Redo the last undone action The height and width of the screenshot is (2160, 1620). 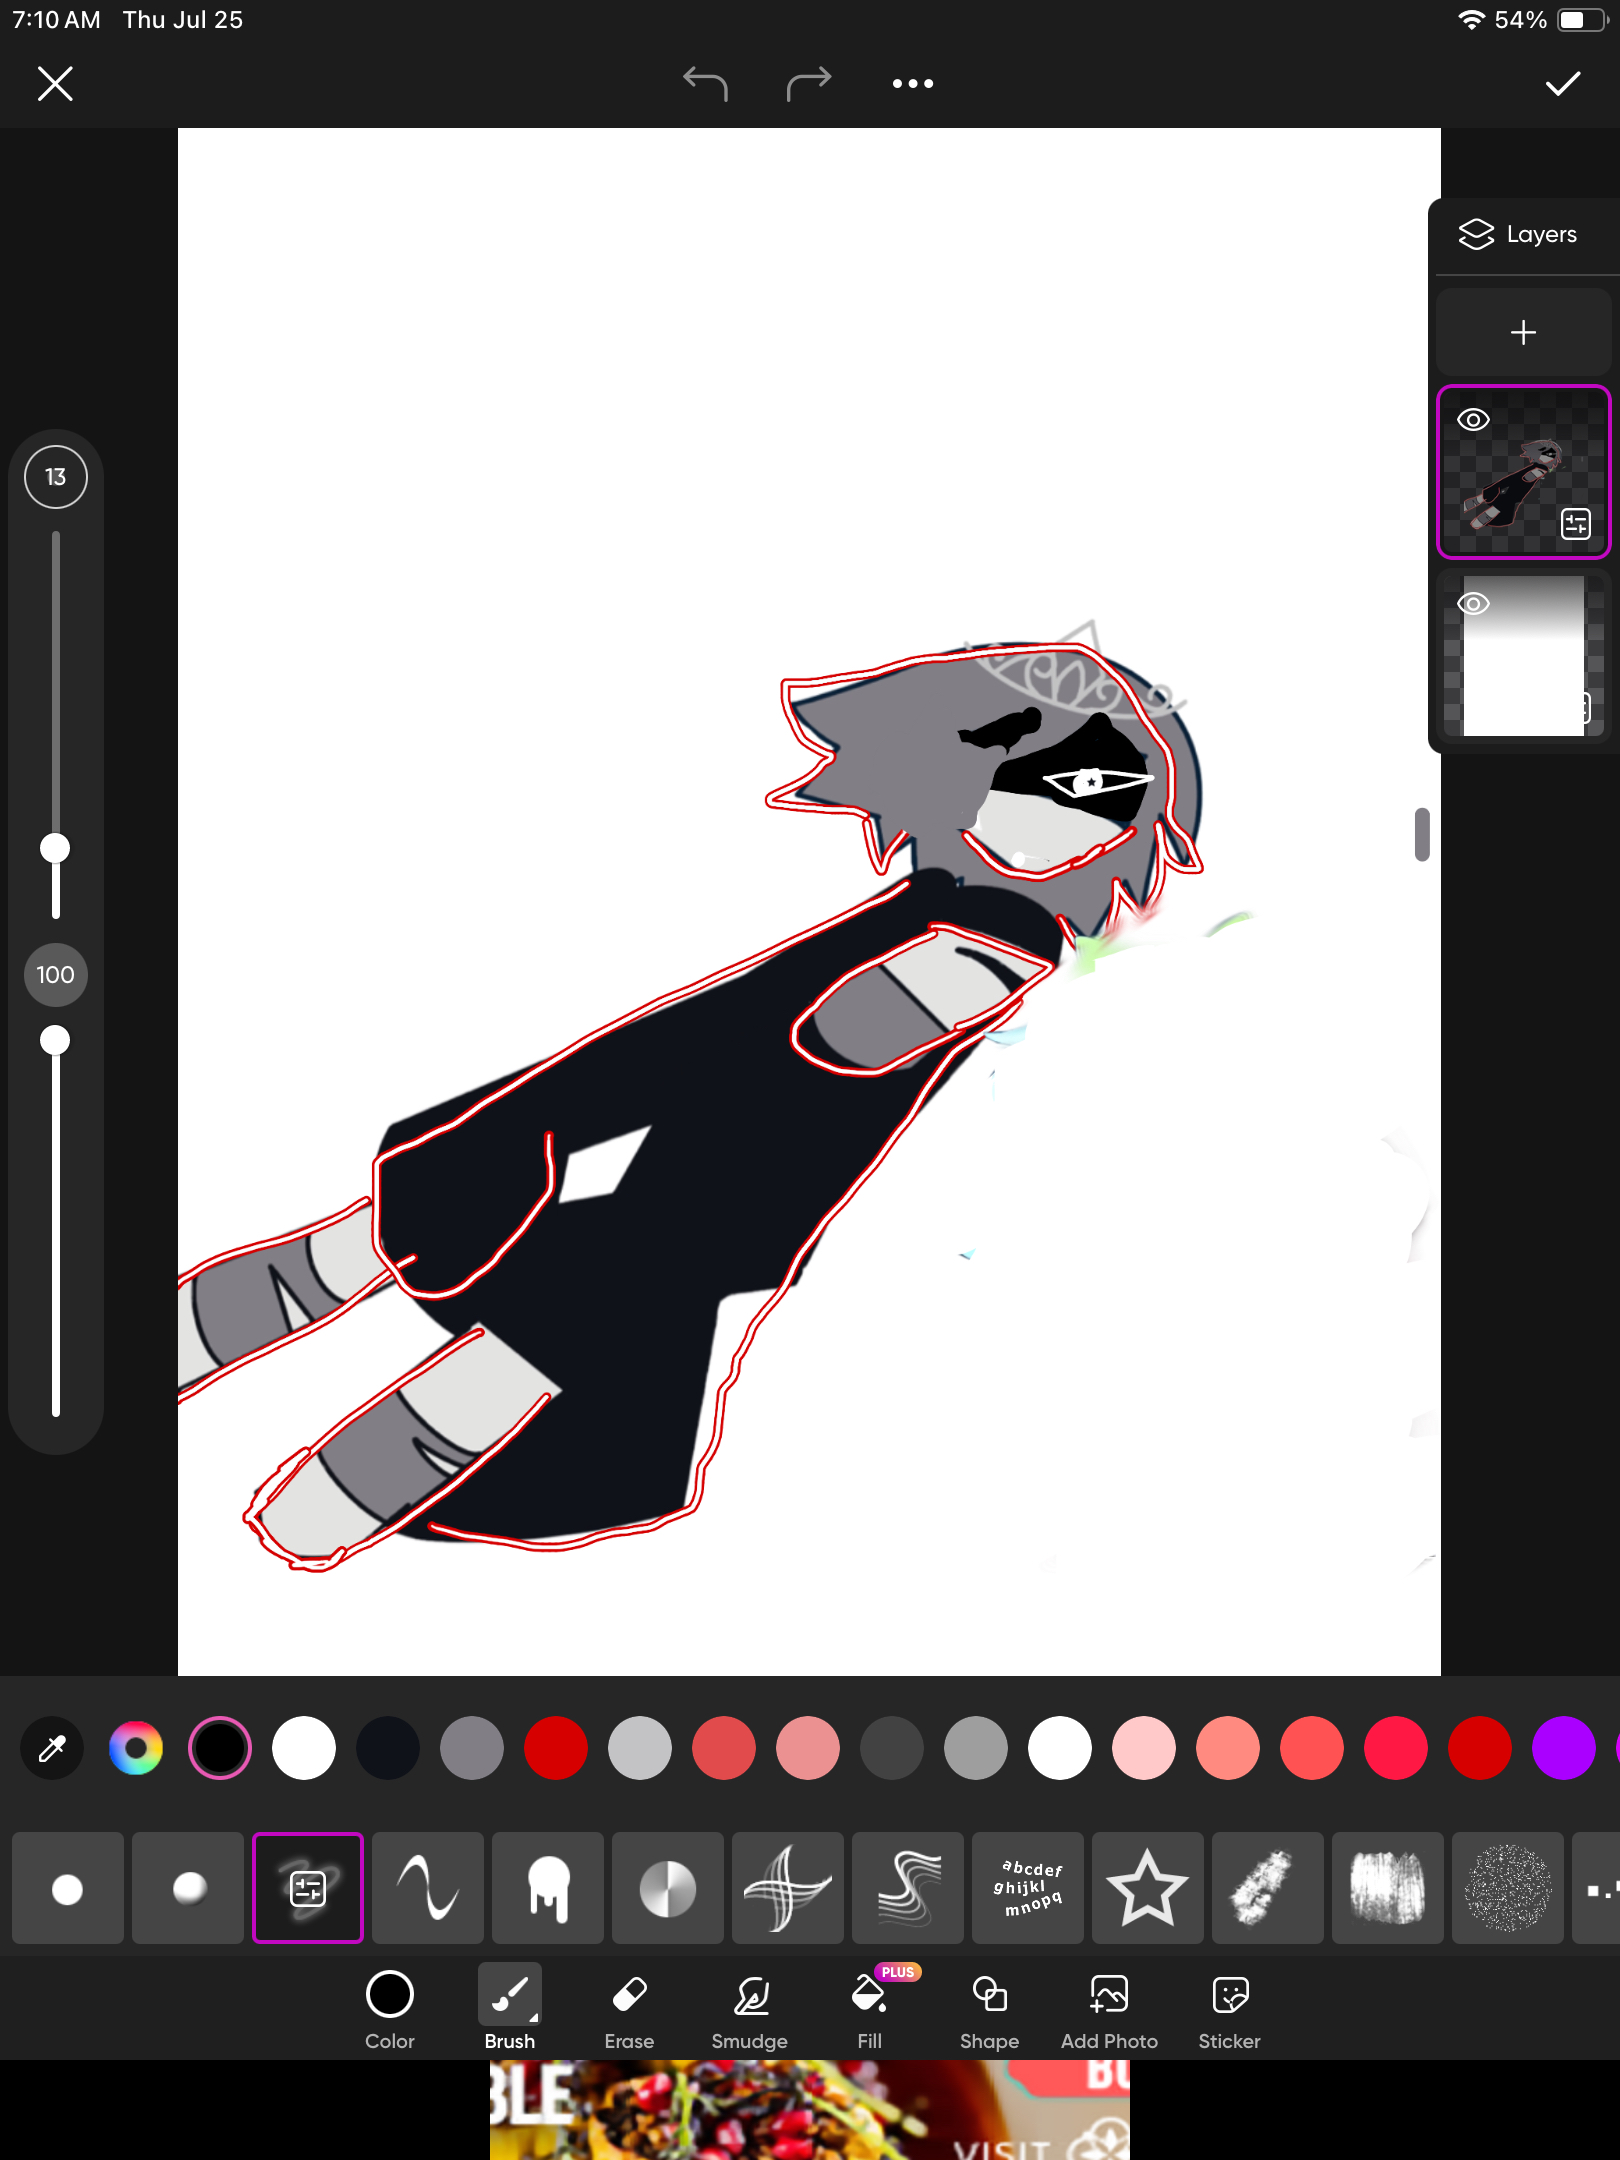click(808, 84)
